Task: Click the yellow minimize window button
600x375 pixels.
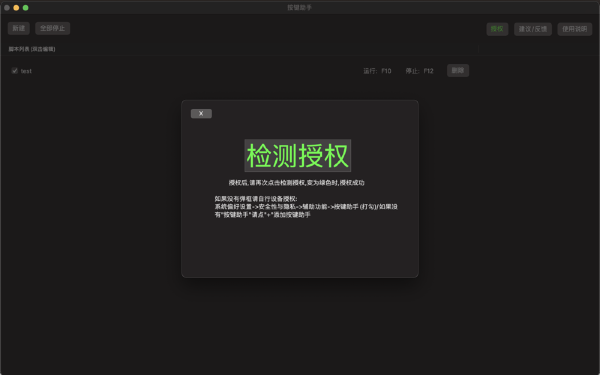Action: [x=16, y=8]
